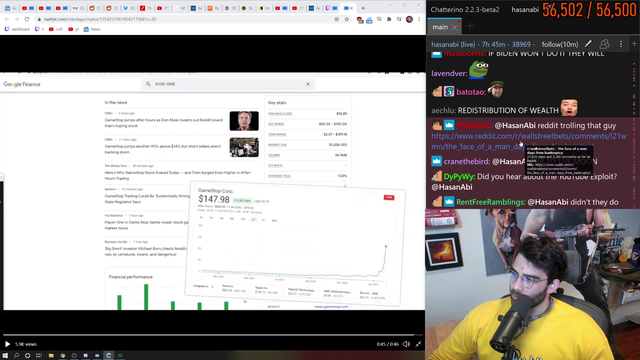Open the chat viewer list icon
640x360 pixels.
pyautogui.click(x=604, y=44)
